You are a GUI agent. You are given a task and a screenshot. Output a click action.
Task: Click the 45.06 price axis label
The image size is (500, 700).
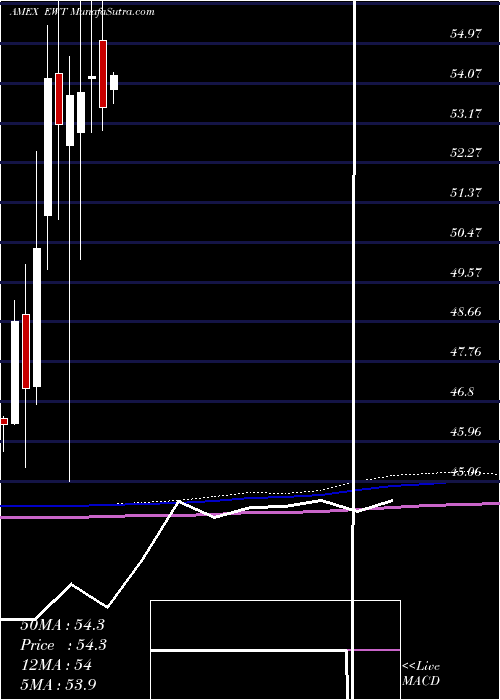point(466,471)
